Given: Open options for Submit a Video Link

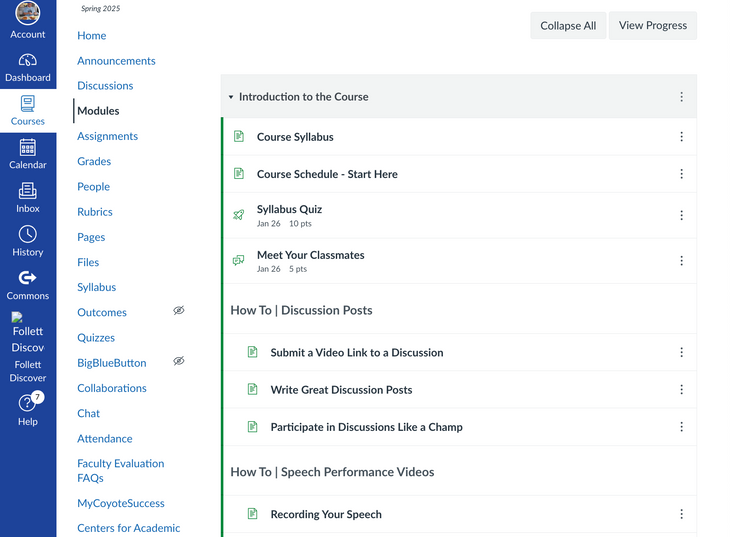Looking at the screenshot, I should click(x=682, y=352).
